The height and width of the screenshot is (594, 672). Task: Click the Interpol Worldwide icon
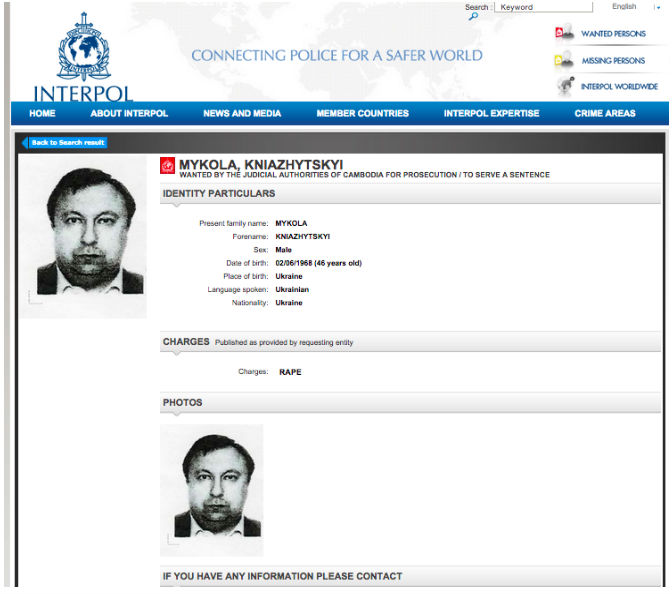point(566,86)
